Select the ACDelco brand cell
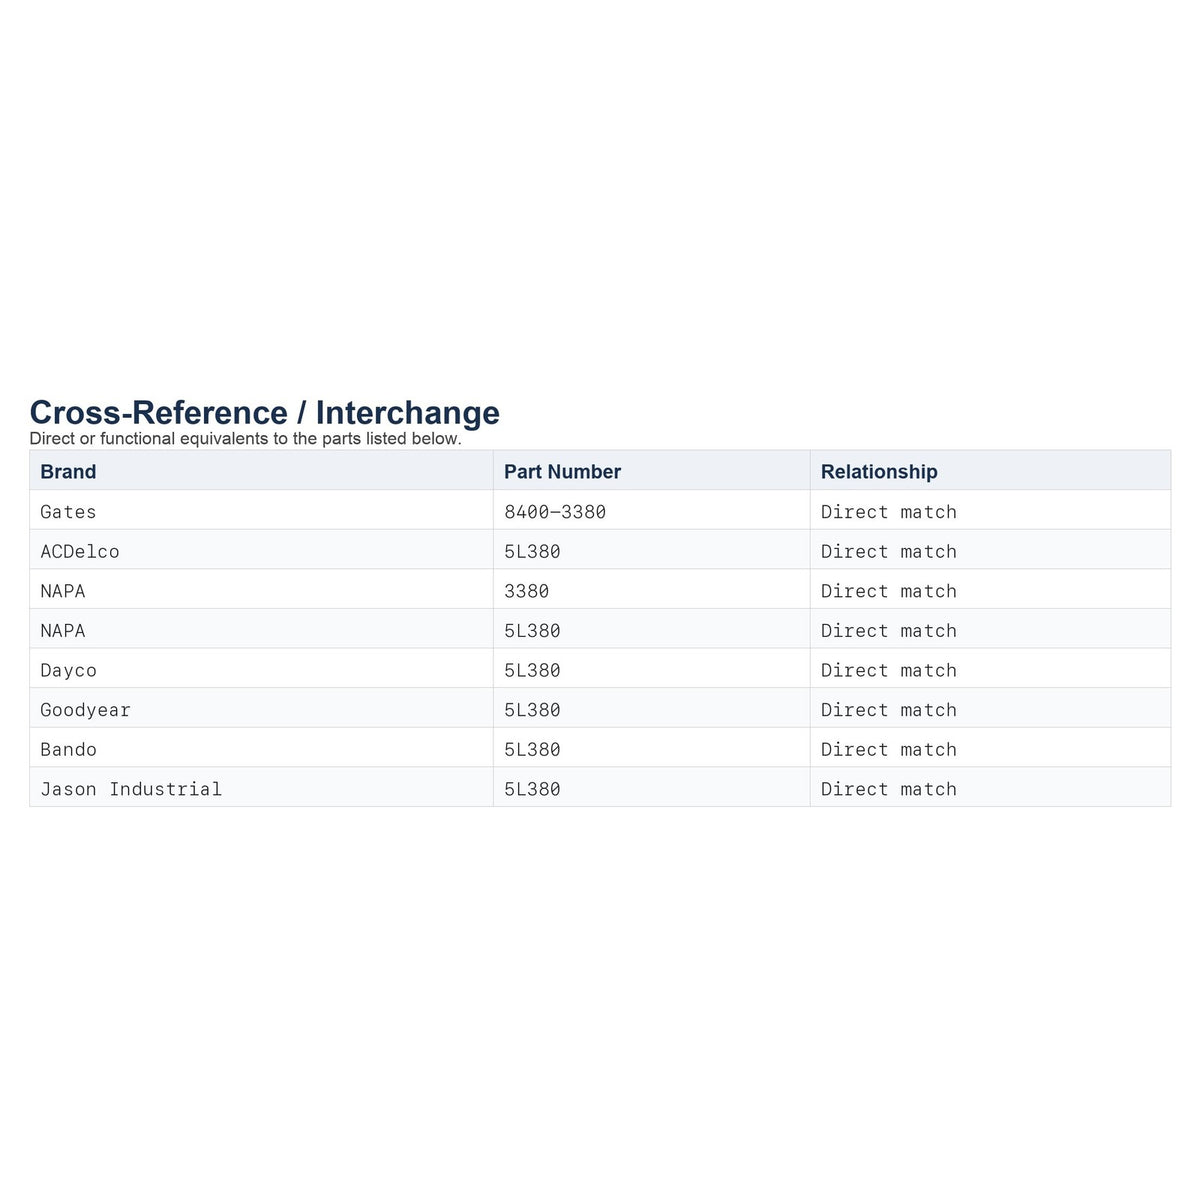The height and width of the screenshot is (1200, 1200). (261, 551)
